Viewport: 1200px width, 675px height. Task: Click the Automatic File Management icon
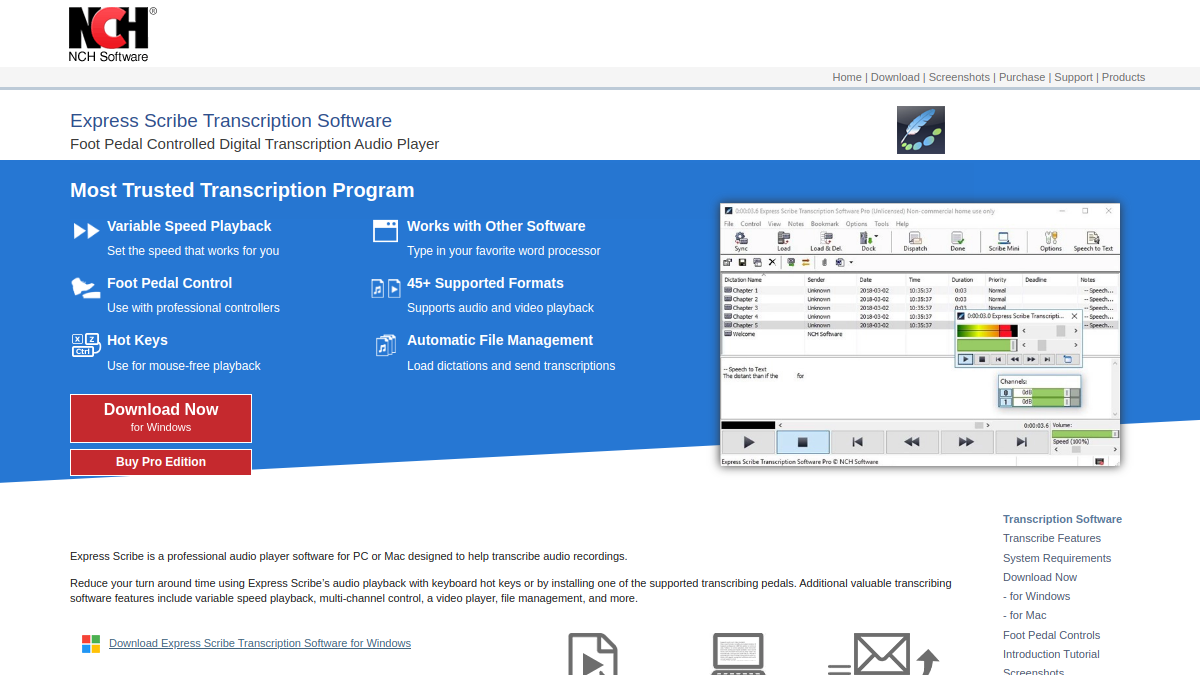click(x=386, y=345)
